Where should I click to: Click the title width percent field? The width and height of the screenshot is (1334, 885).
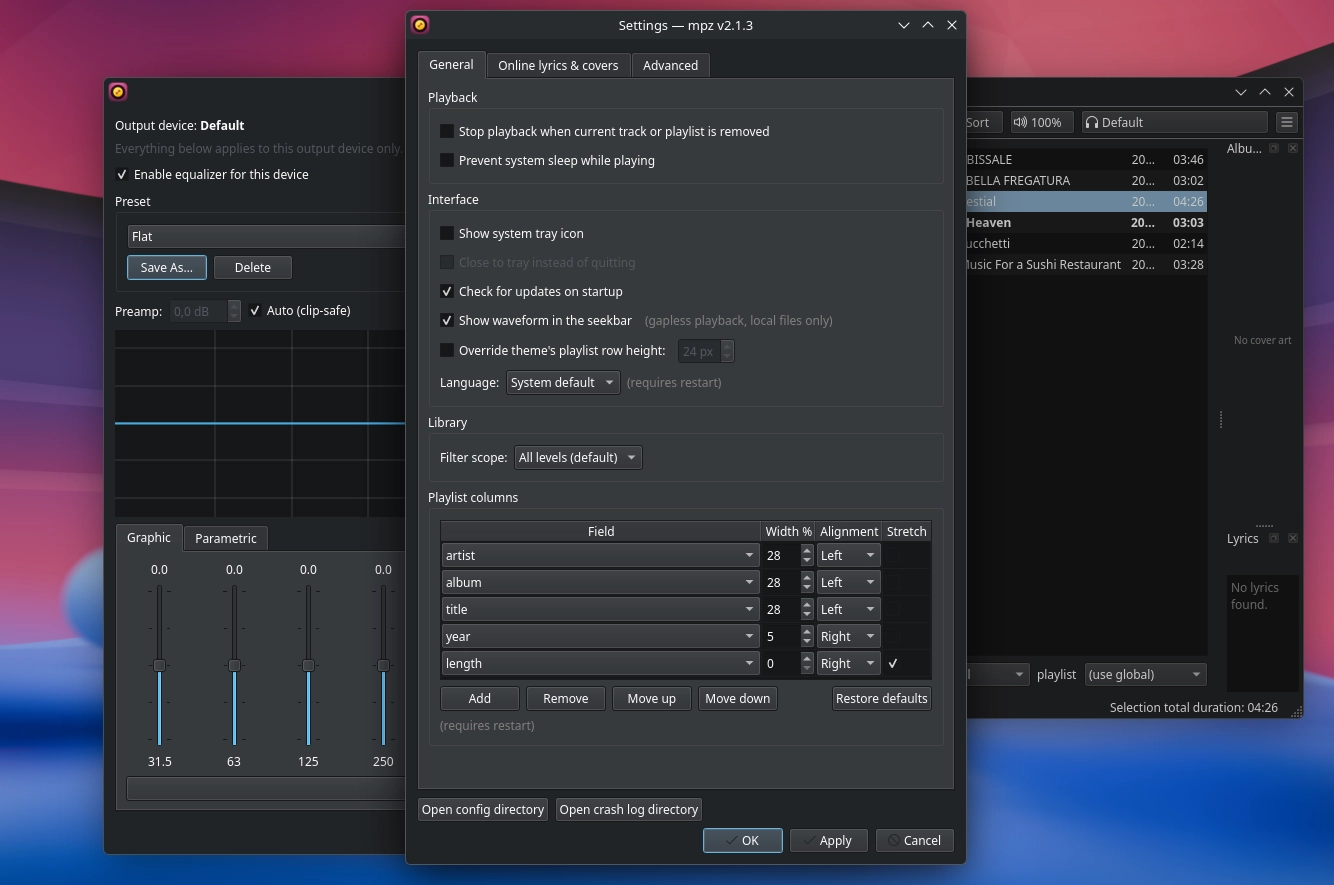781,609
